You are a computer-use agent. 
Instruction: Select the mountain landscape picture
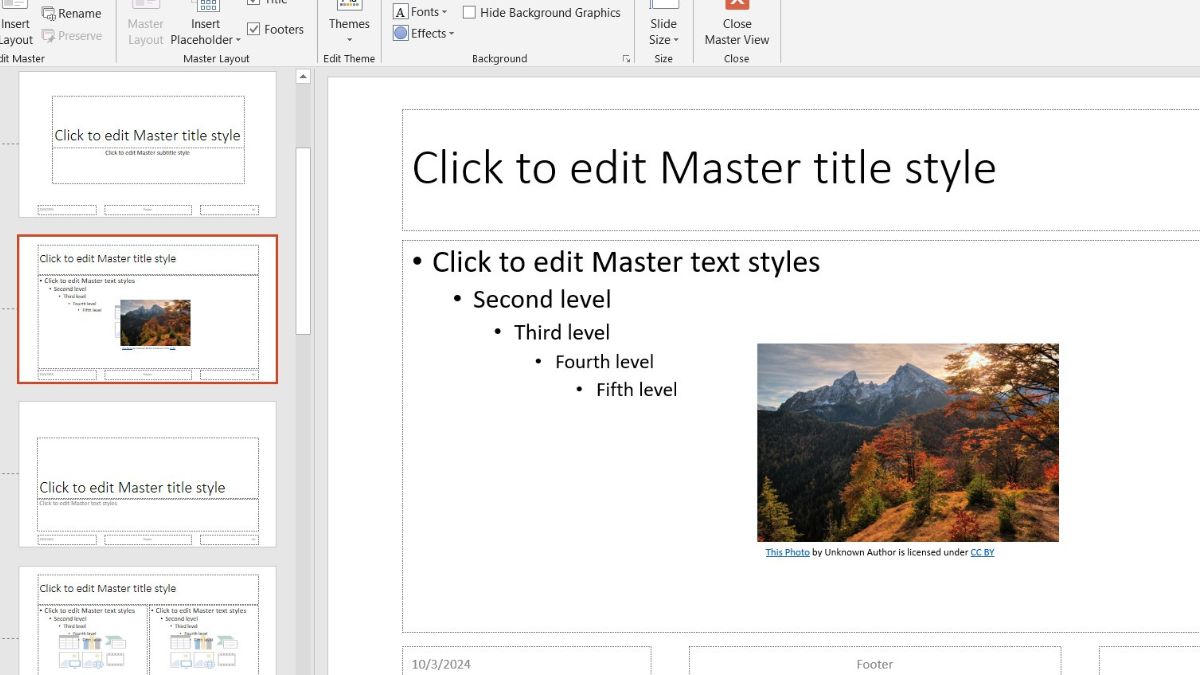click(x=908, y=443)
